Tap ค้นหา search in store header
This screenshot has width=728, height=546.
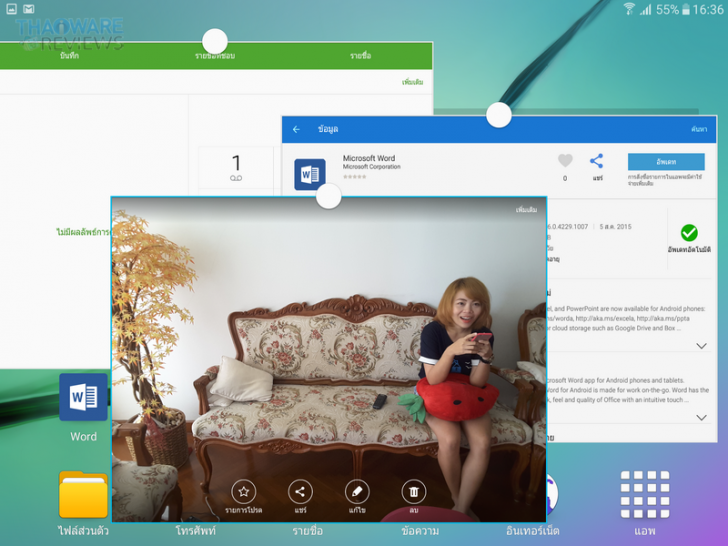pyautogui.click(x=699, y=129)
